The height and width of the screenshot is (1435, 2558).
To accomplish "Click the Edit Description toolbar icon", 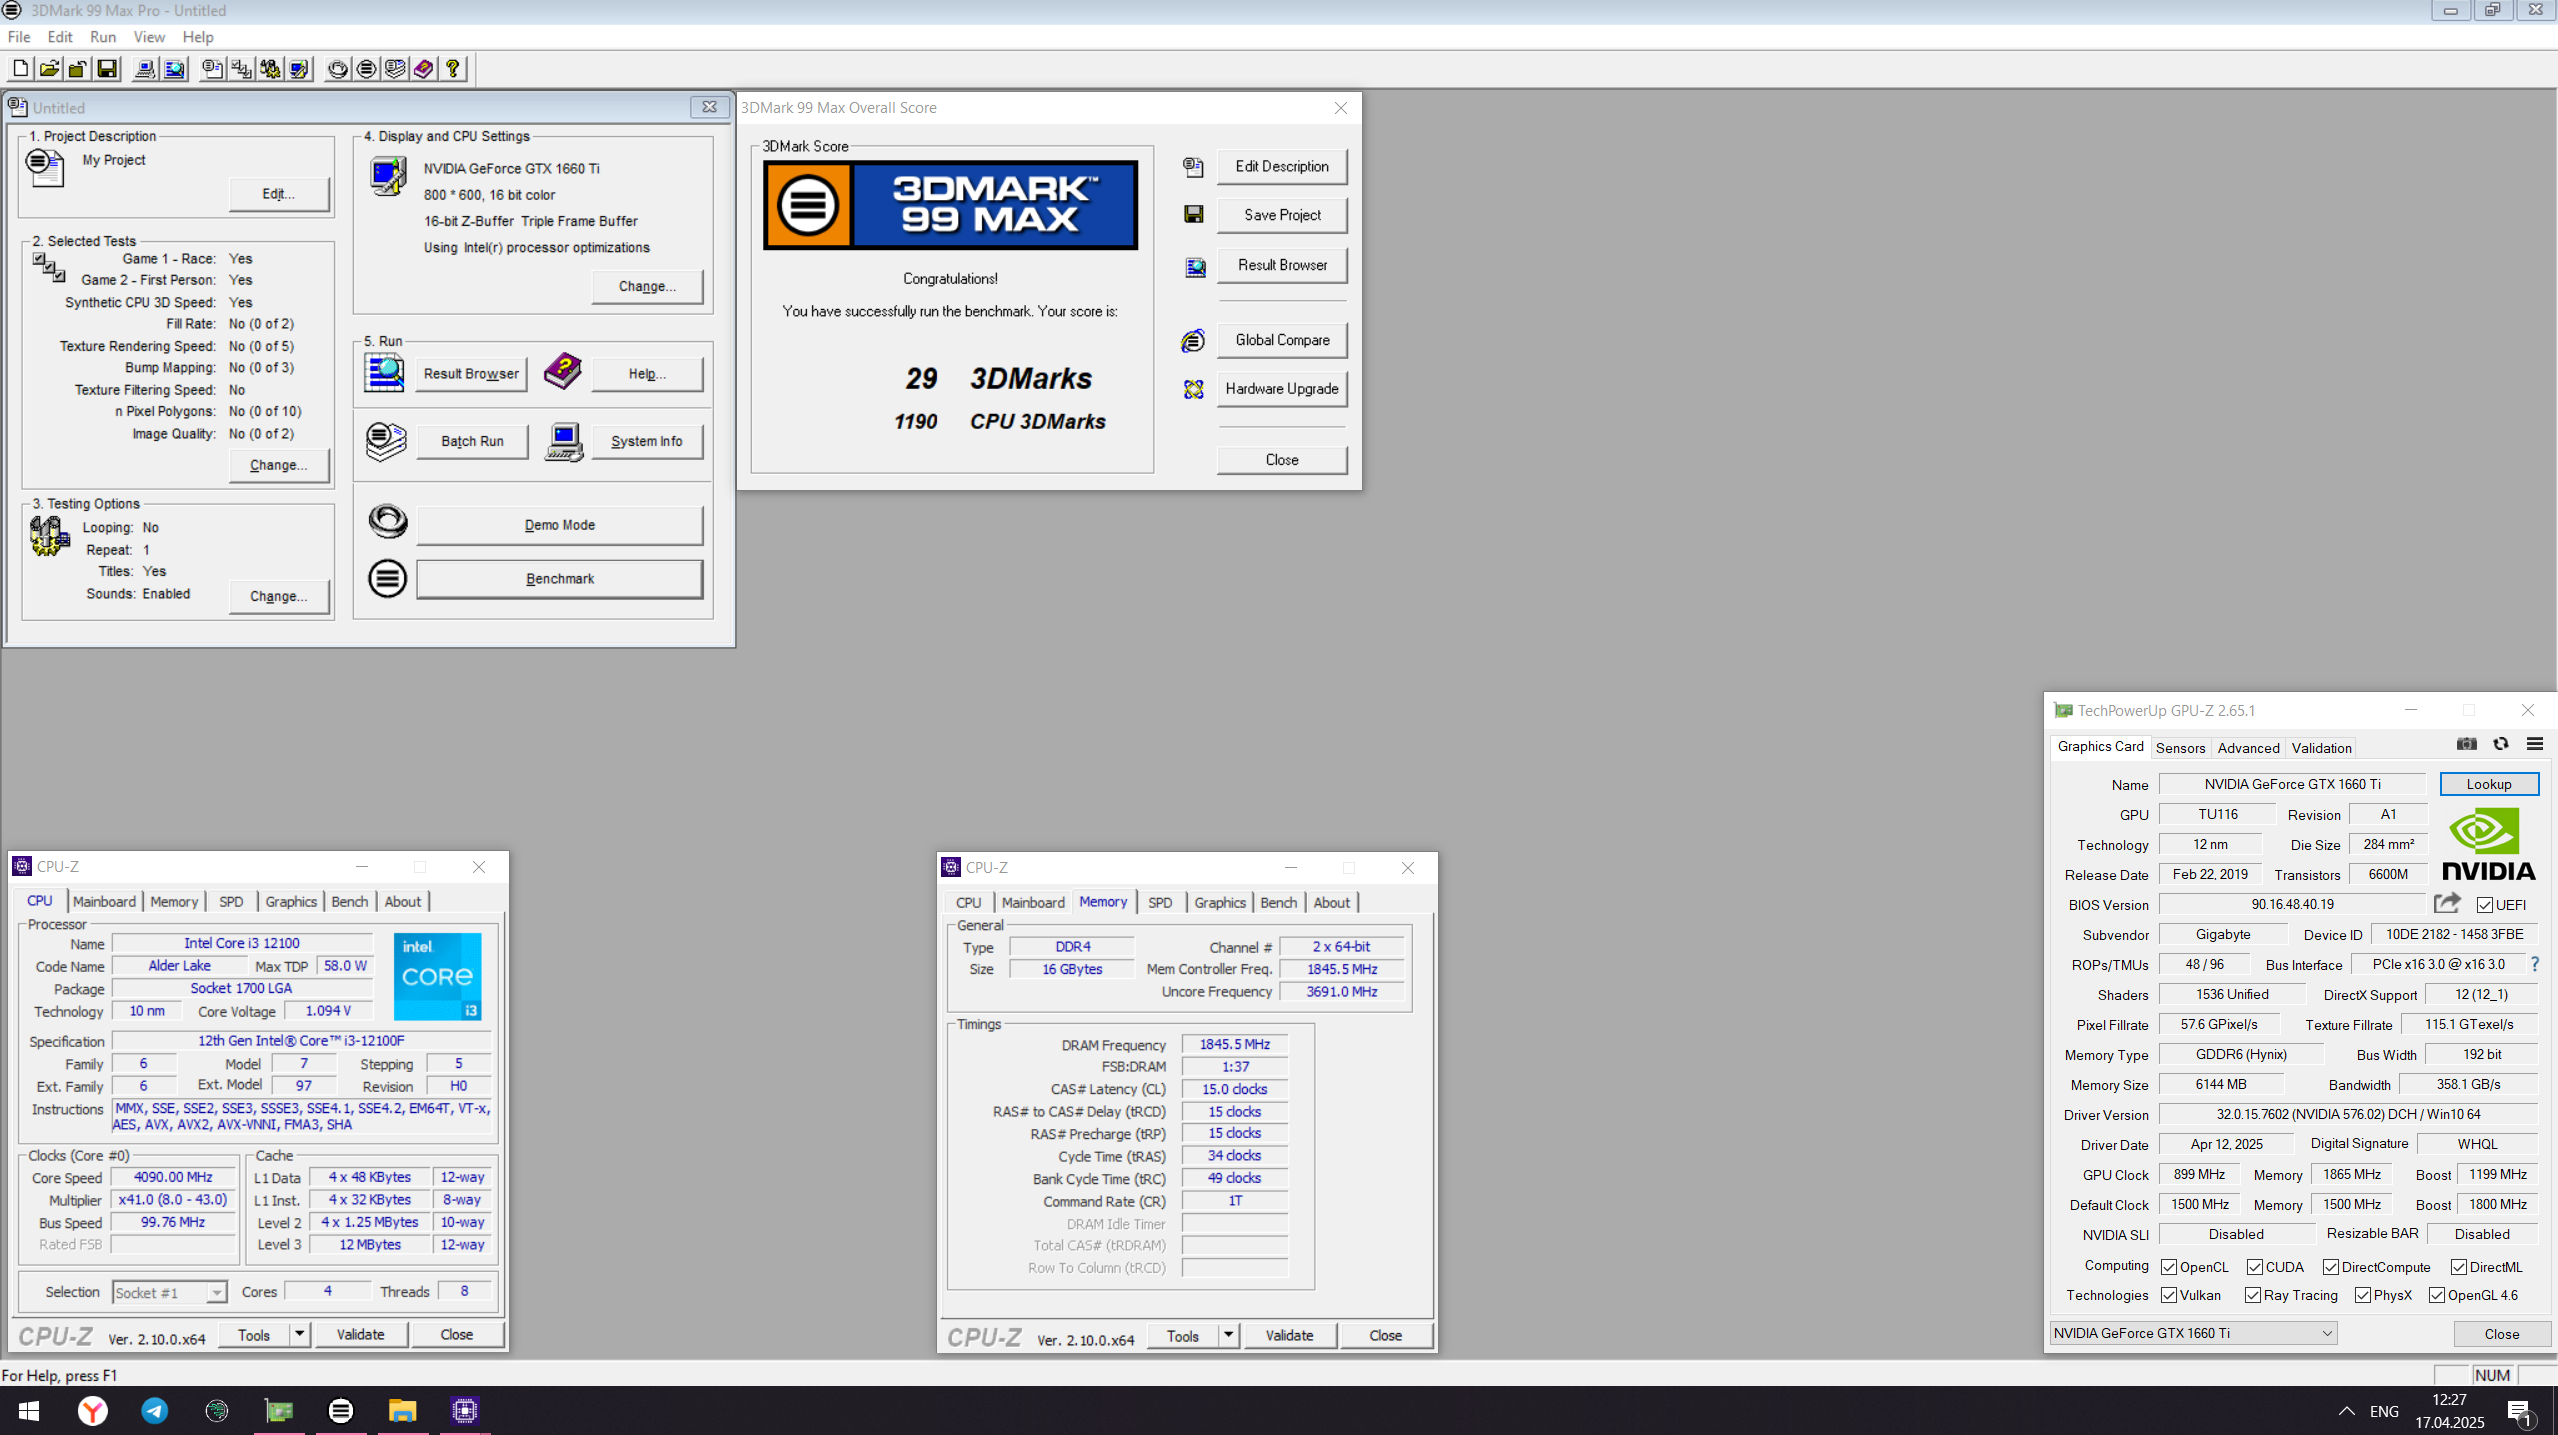I will point(212,69).
